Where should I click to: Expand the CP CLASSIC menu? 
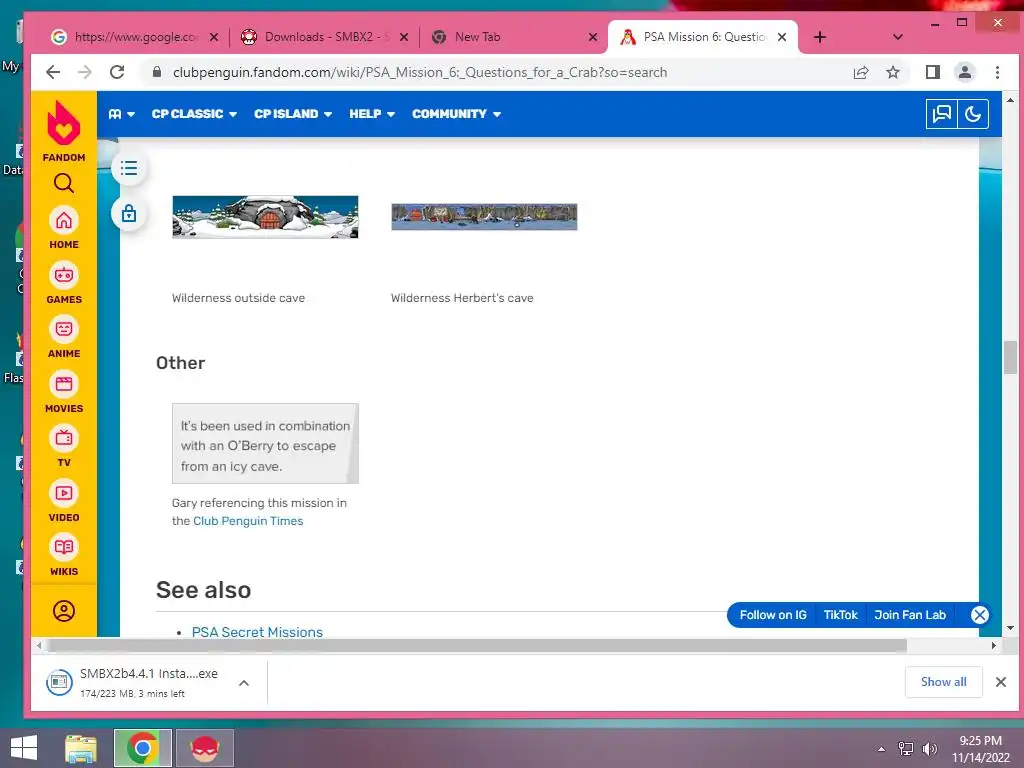[x=194, y=114]
